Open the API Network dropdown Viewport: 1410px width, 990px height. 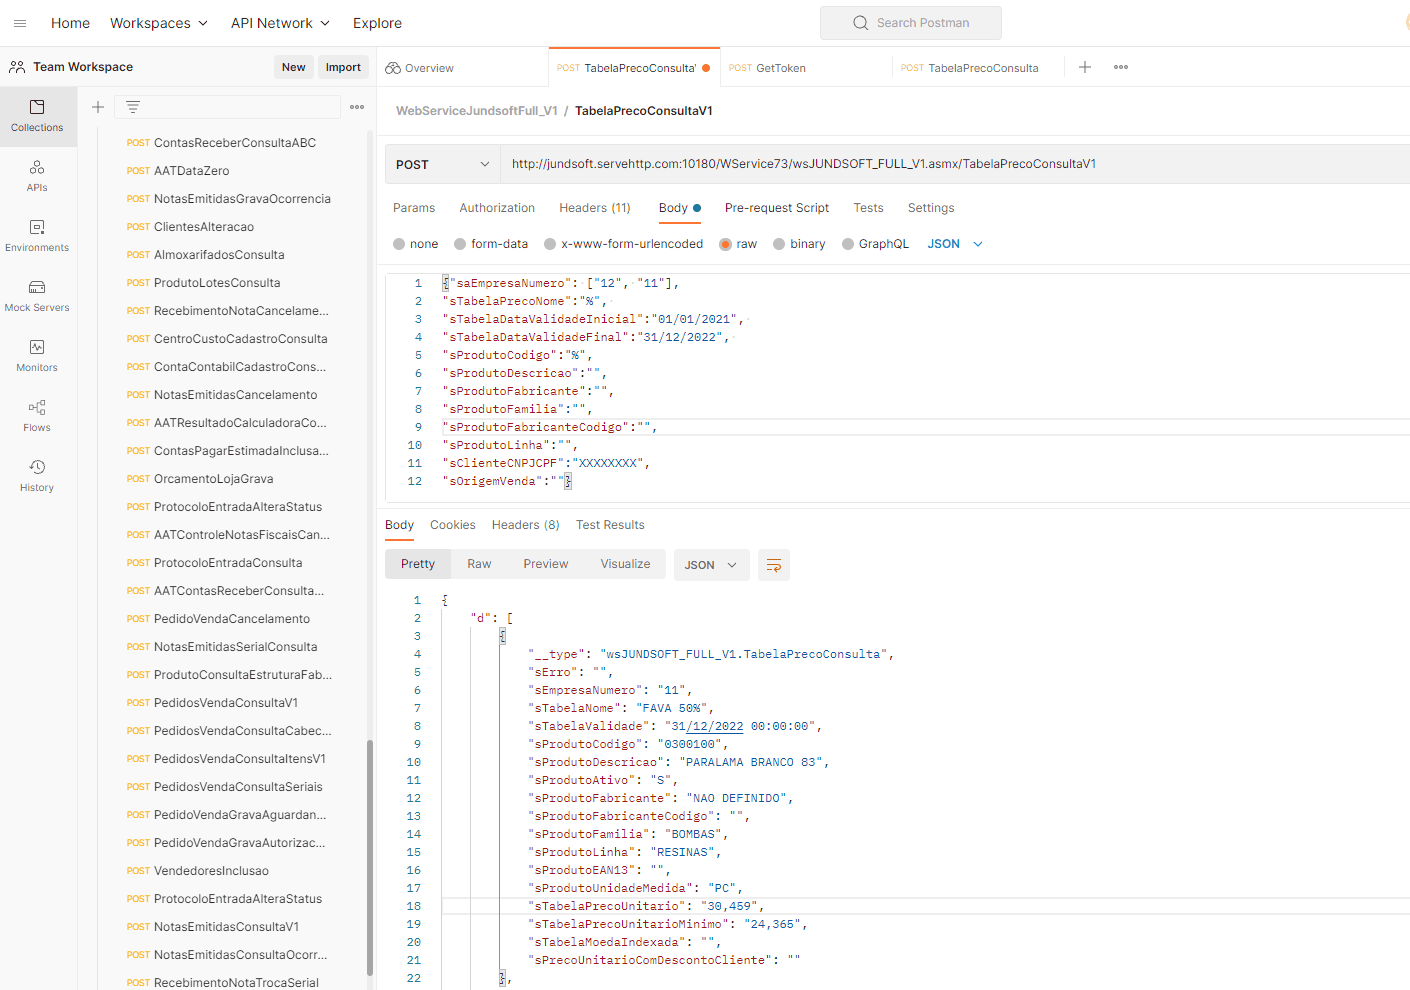279,23
